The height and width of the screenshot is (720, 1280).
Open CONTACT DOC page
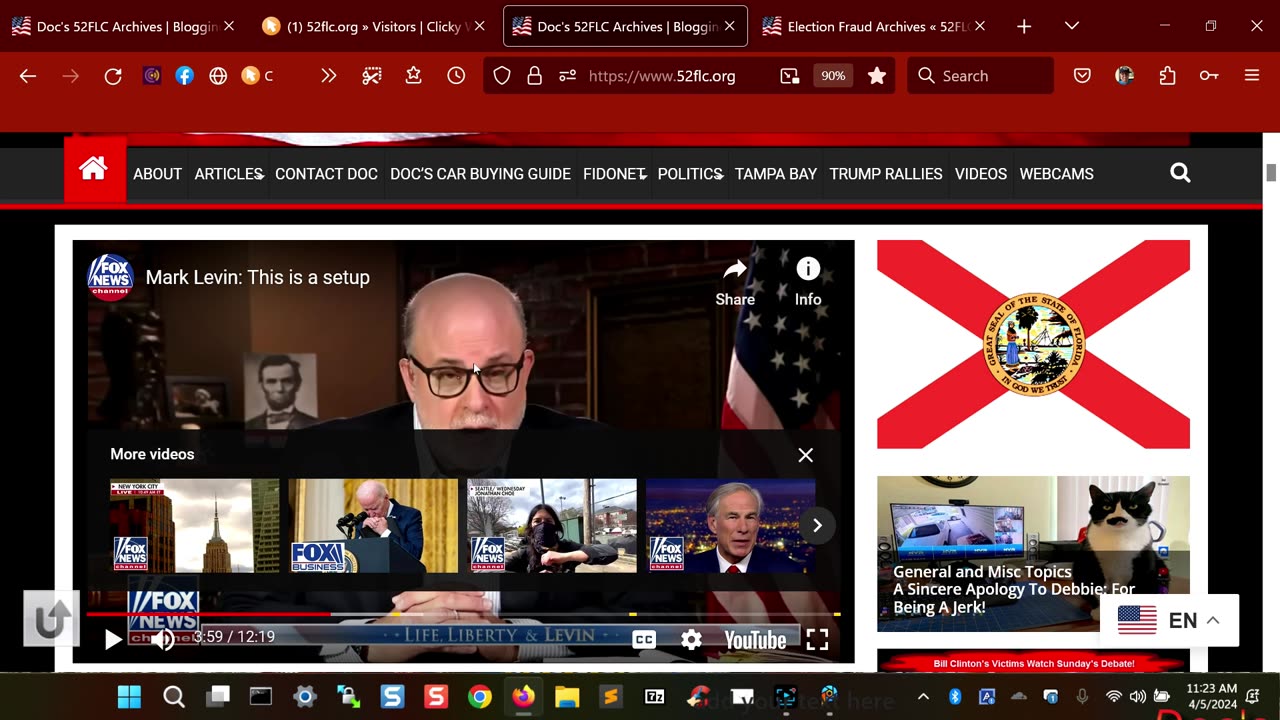[x=326, y=174]
